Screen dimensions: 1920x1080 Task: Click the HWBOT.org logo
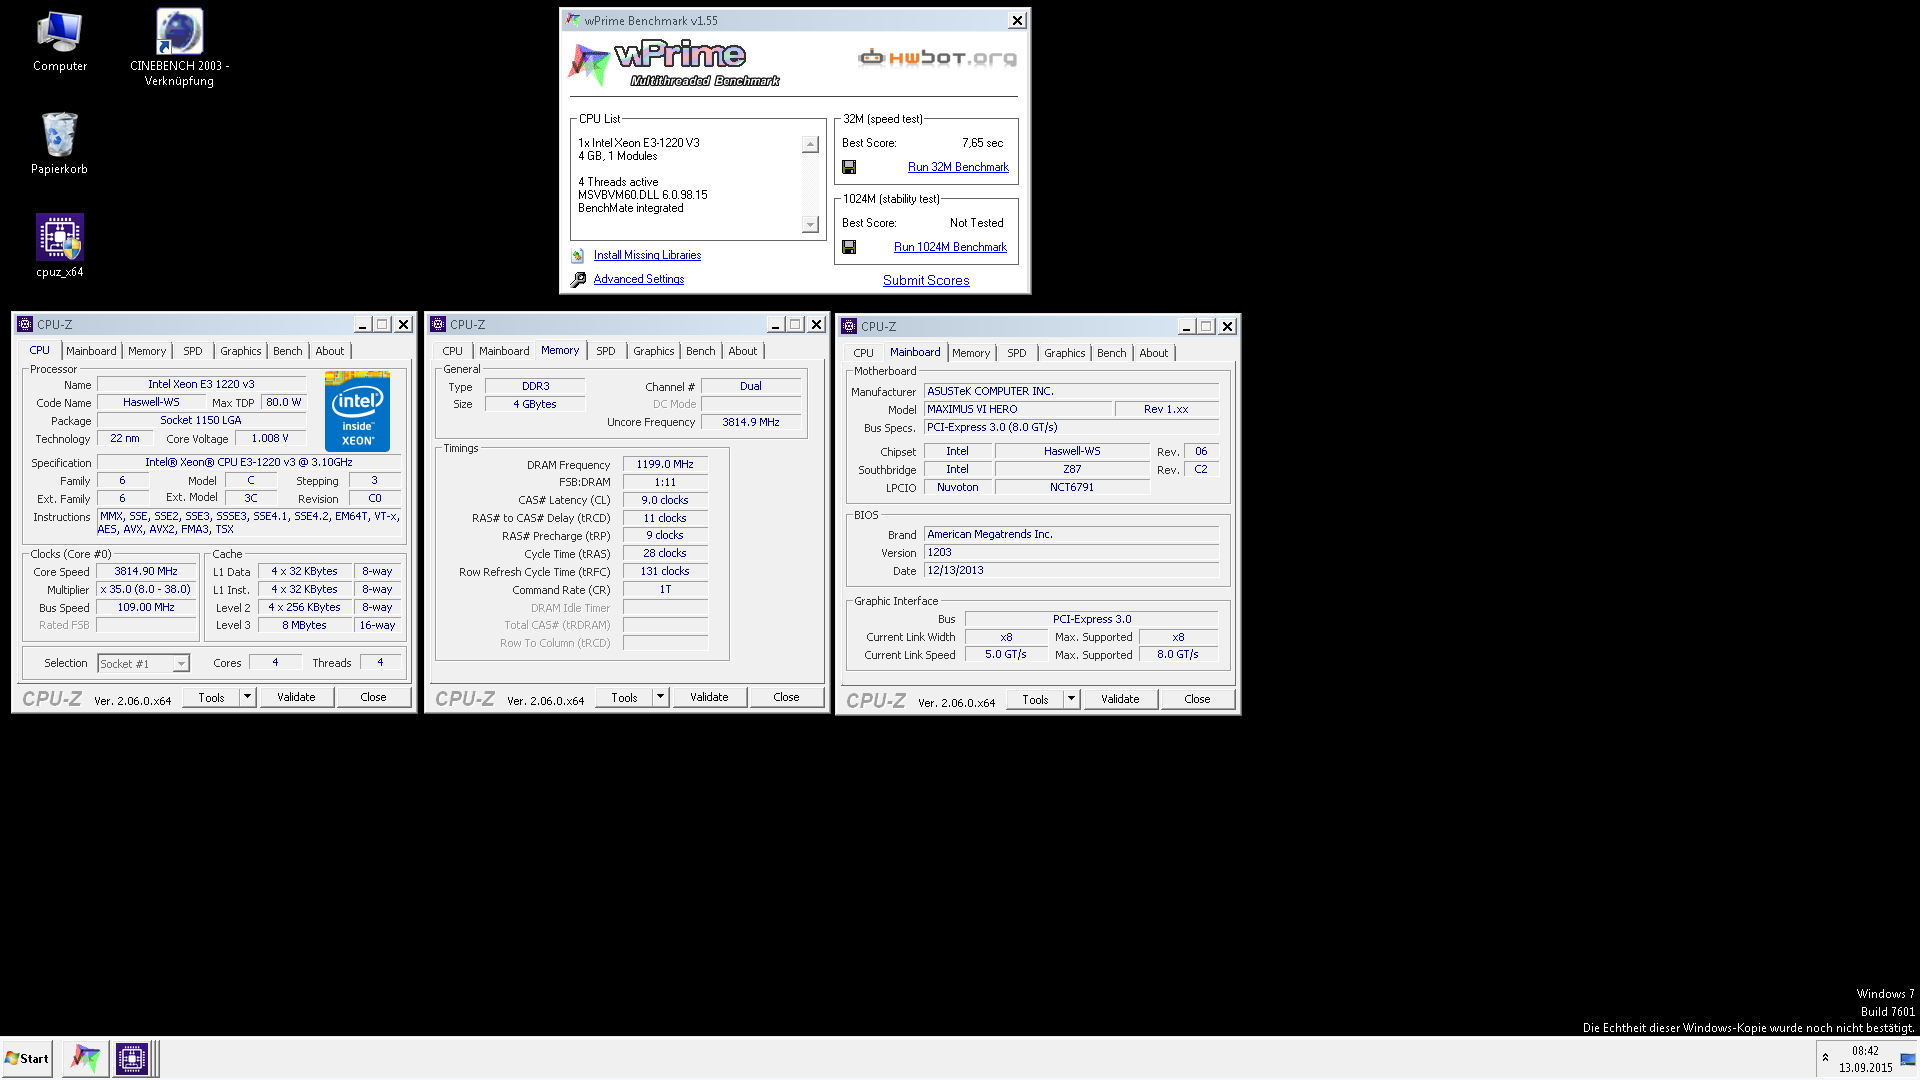tap(937, 58)
